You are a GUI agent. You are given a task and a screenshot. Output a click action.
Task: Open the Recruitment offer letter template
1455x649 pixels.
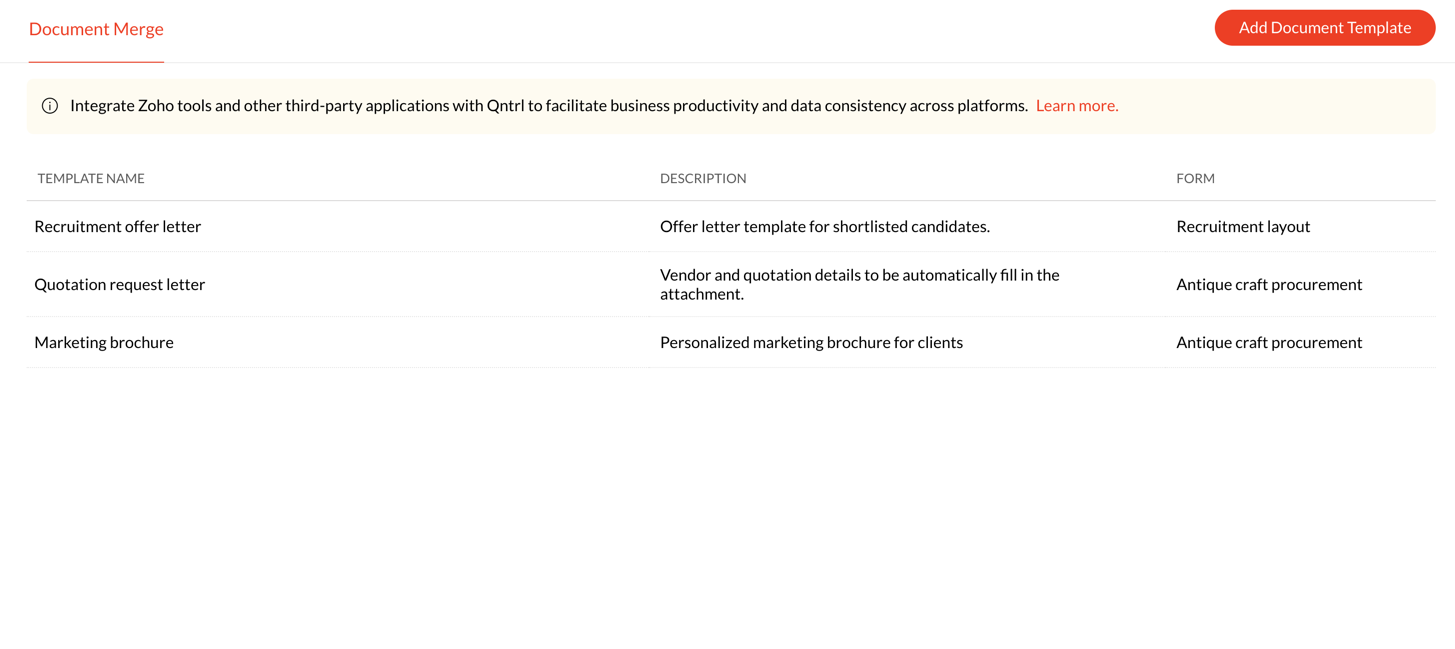tap(118, 227)
